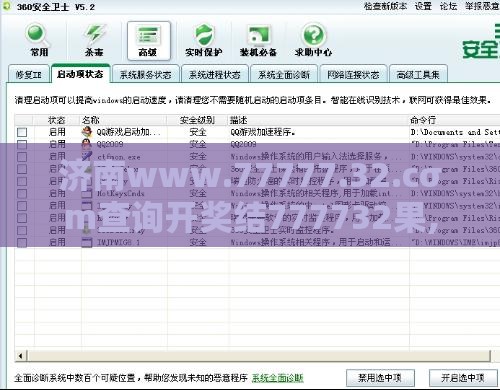Image resolution: width=500 pixels, height=390 pixels.
Task: Switch to the 修复IE tab
Action: click(x=29, y=74)
